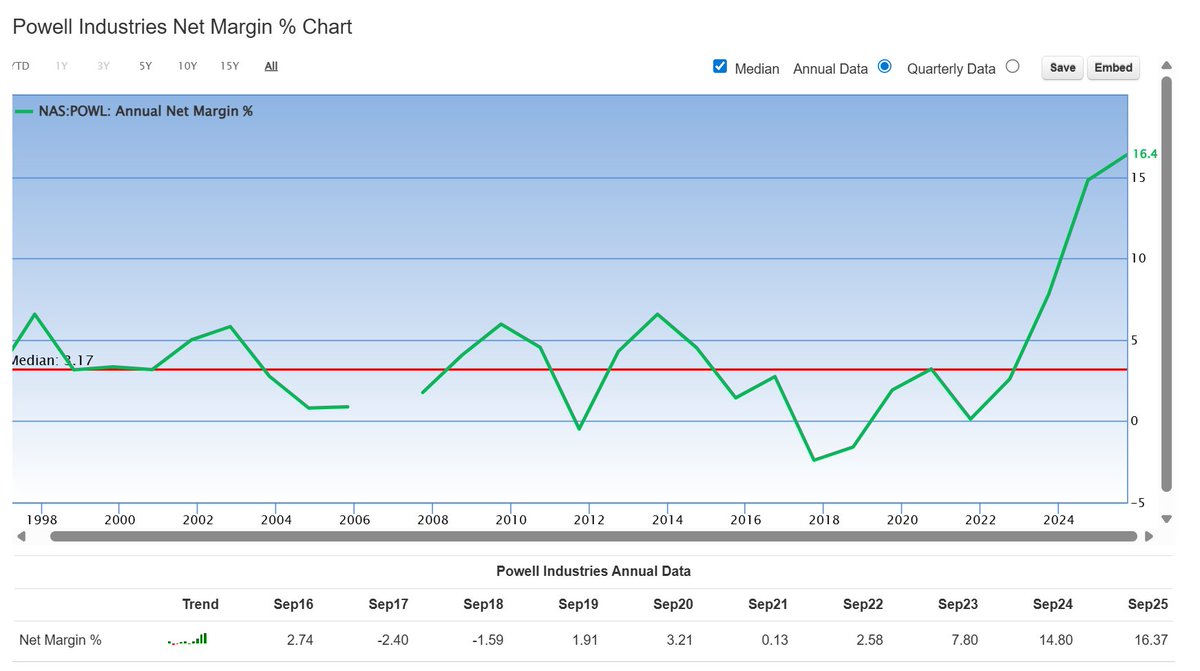Click the 2.58 value for Sep22
The width and height of the screenshot is (1200, 671).
coord(870,640)
